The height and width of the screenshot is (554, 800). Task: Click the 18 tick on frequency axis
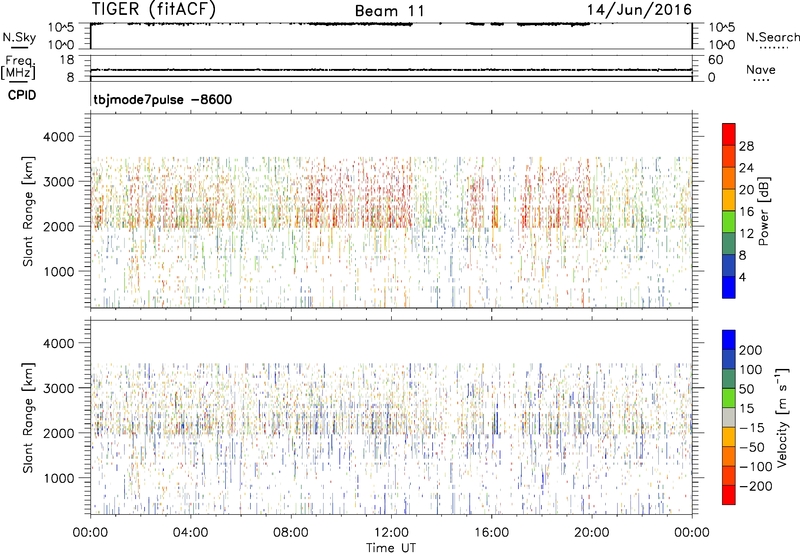click(67, 60)
